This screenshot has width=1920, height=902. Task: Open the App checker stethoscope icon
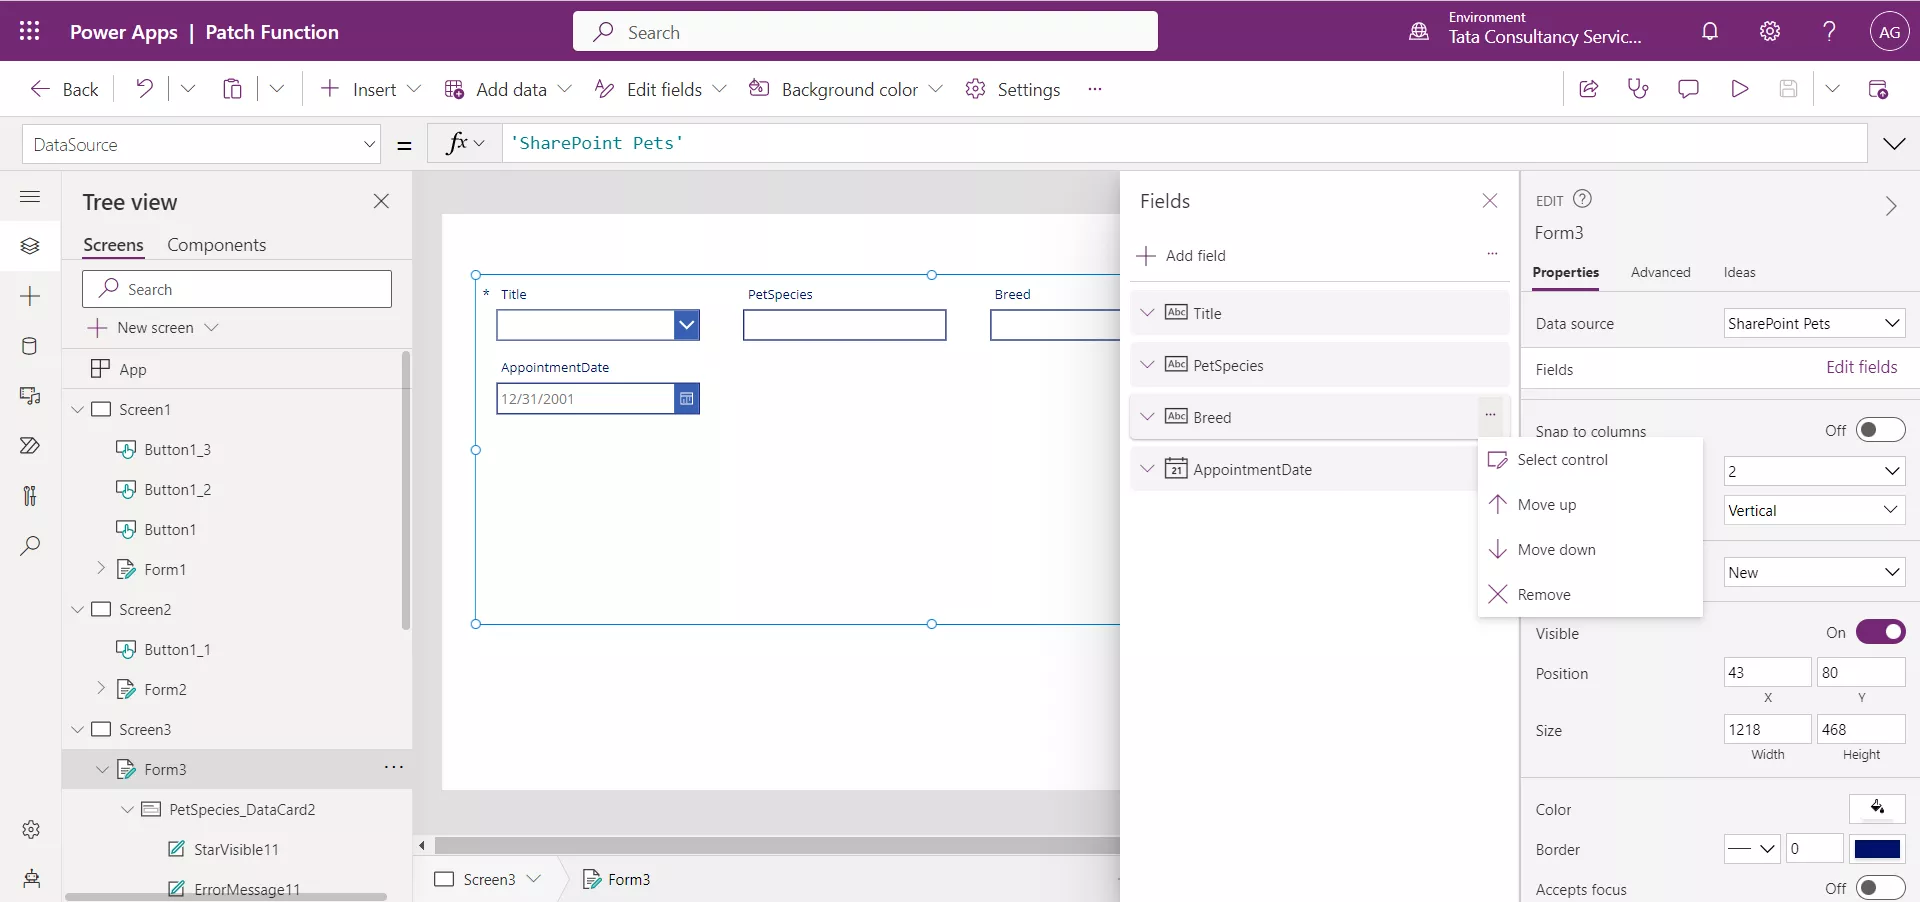pyautogui.click(x=1638, y=89)
